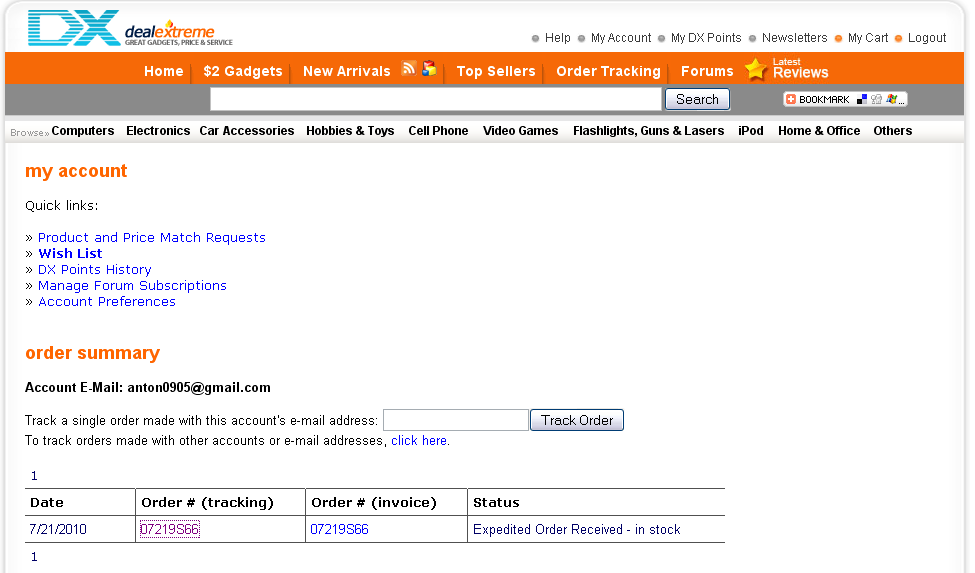Image resolution: width=975 pixels, height=573 pixels.
Task: Open the Wish List link
Action: [x=70, y=254]
